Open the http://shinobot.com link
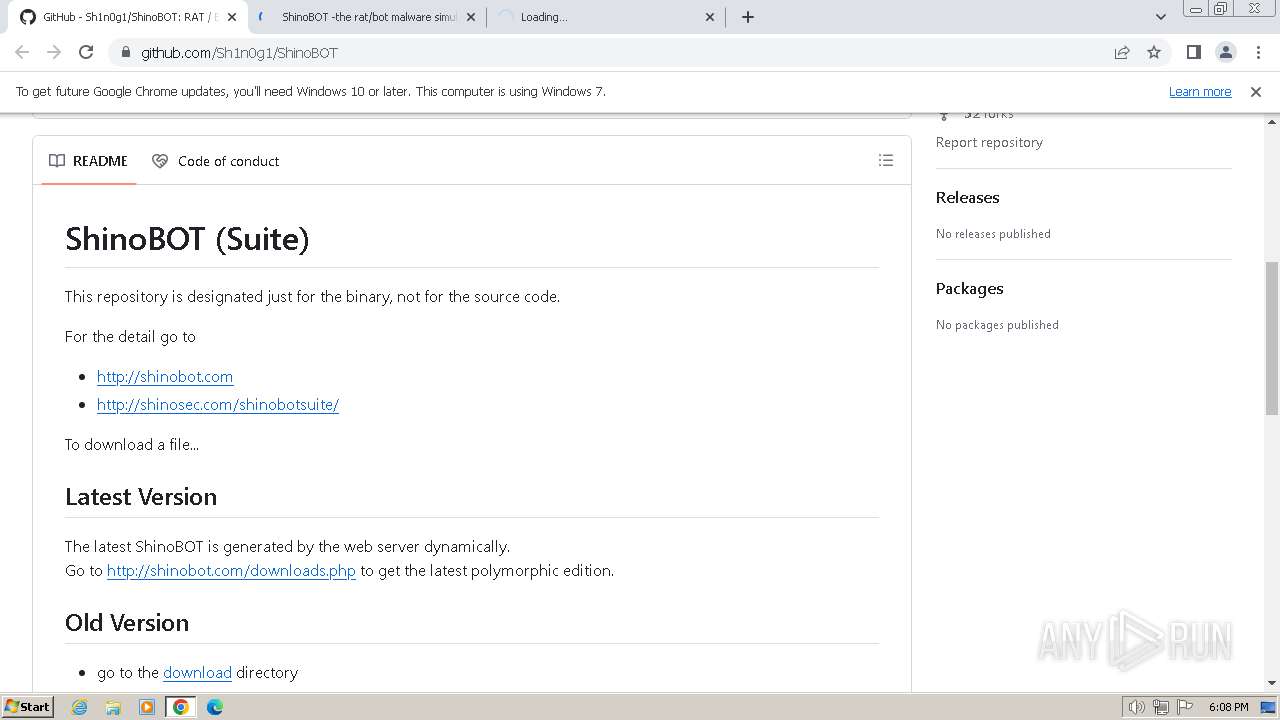The width and height of the screenshot is (1280, 720). tap(165, 376)
